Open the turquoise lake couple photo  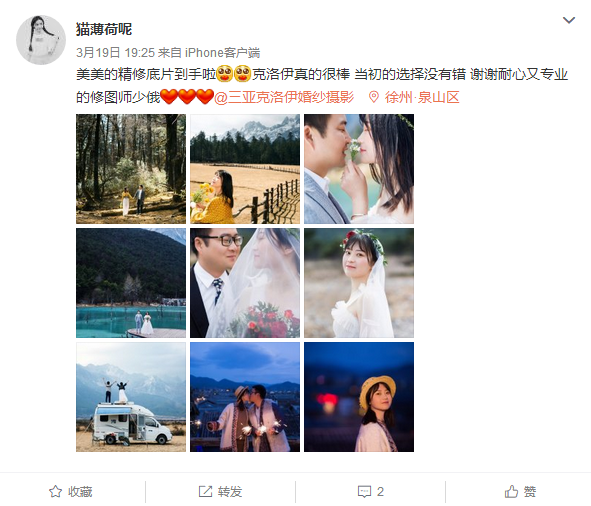pyautogui.click(x=131, y=283)
